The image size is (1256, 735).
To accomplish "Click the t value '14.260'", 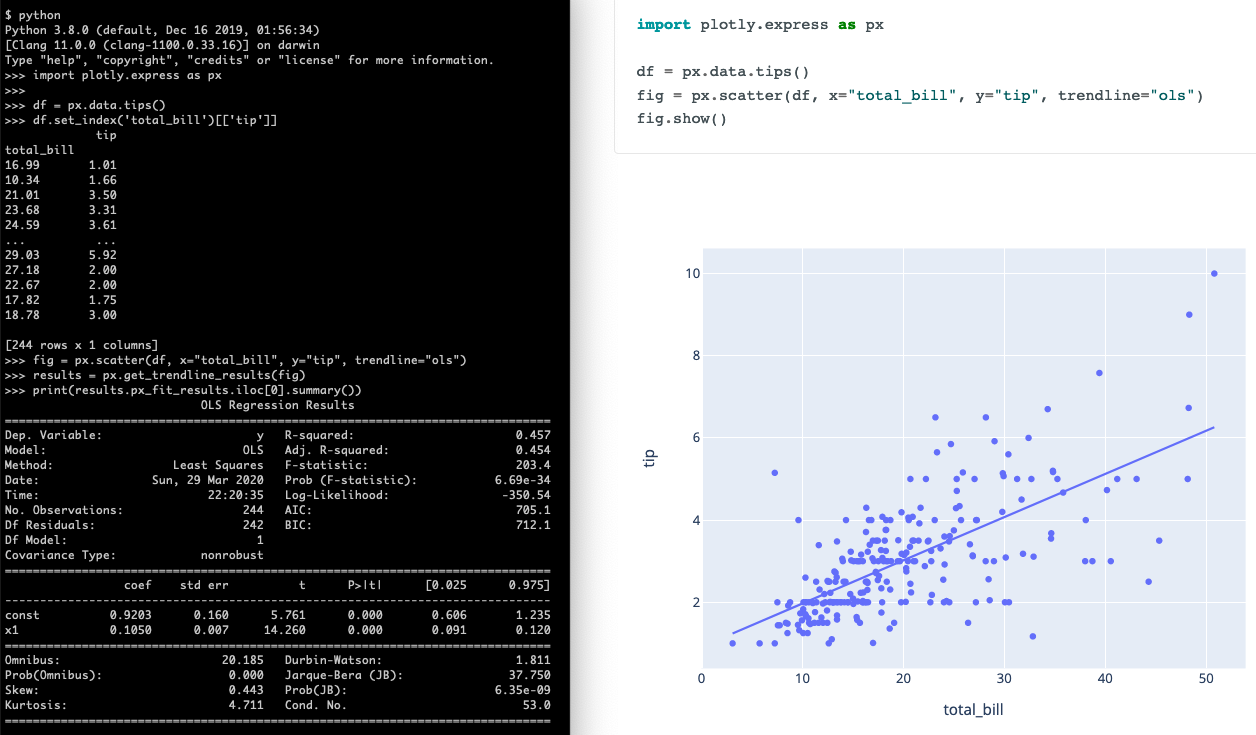I will [x=284, y=630].
